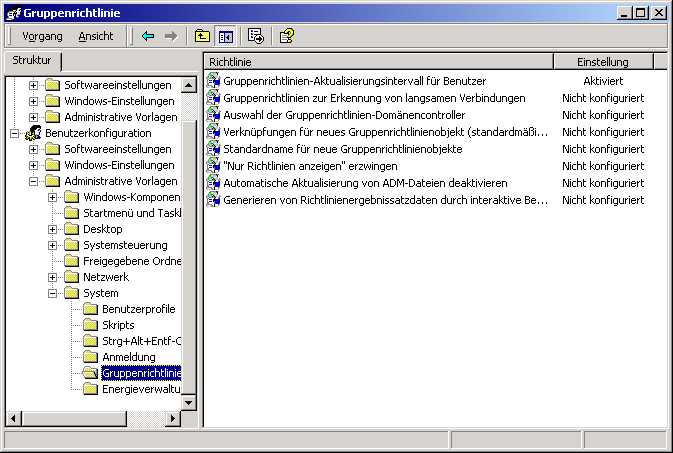This screenshot has width=673, height=453.
Task: Expand Softwareeinstellungen under Benutzerkonfiguration
Action: (x=33, y=149)
